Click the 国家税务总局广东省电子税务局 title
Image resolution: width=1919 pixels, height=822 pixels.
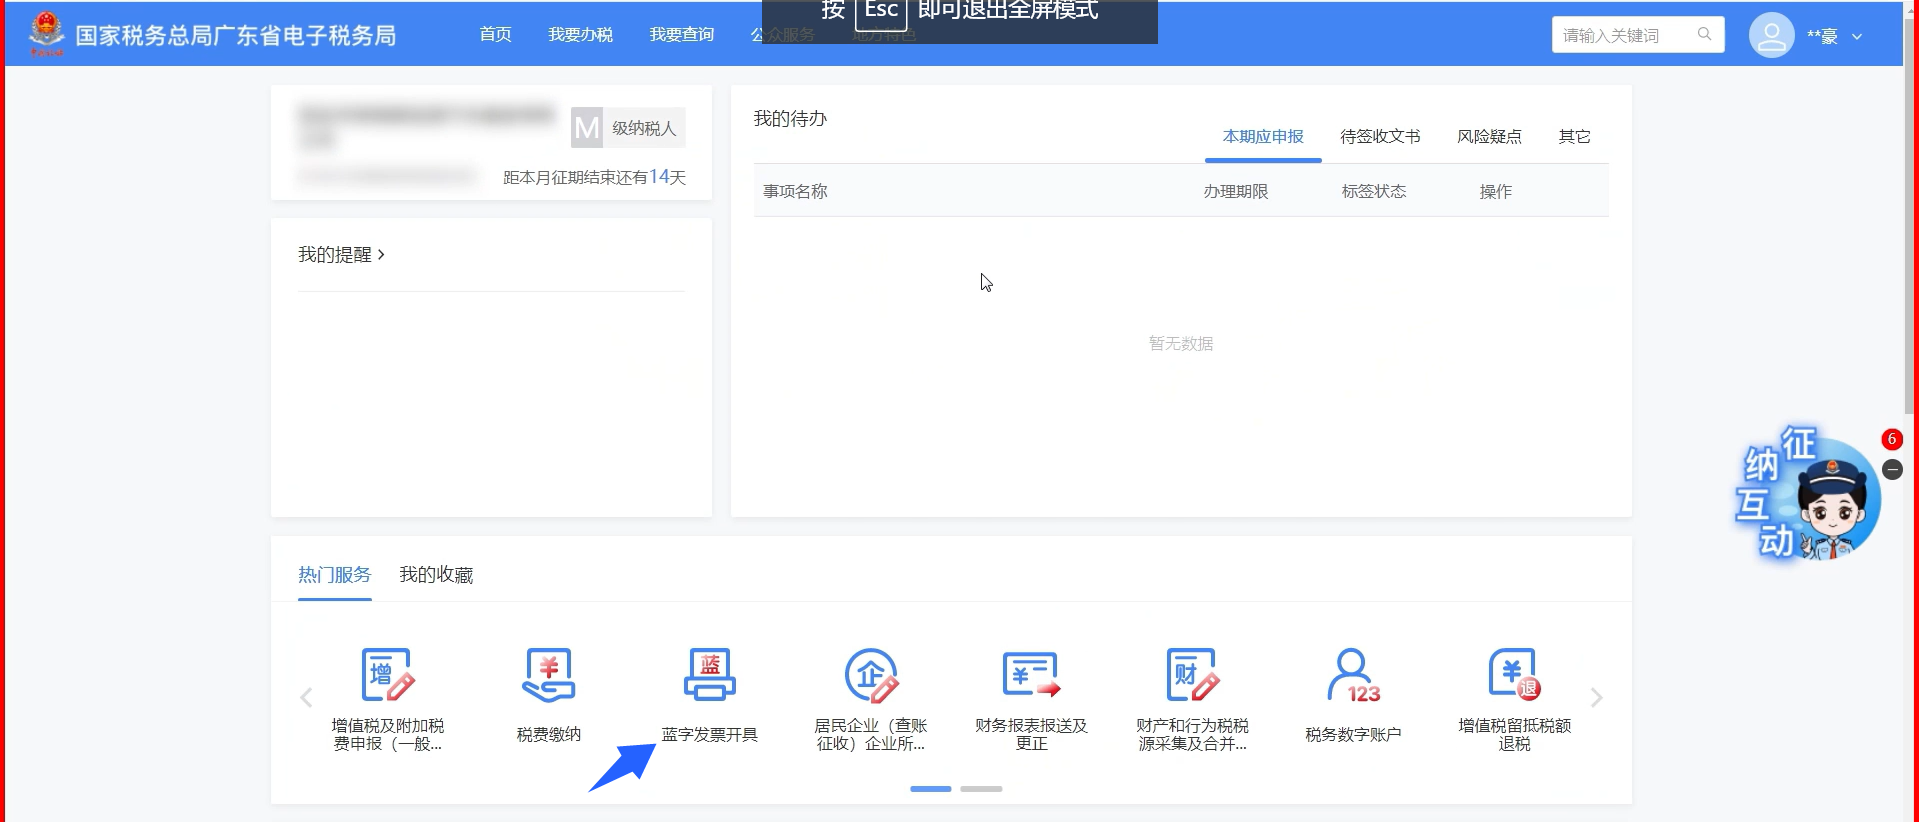[236, 36]
